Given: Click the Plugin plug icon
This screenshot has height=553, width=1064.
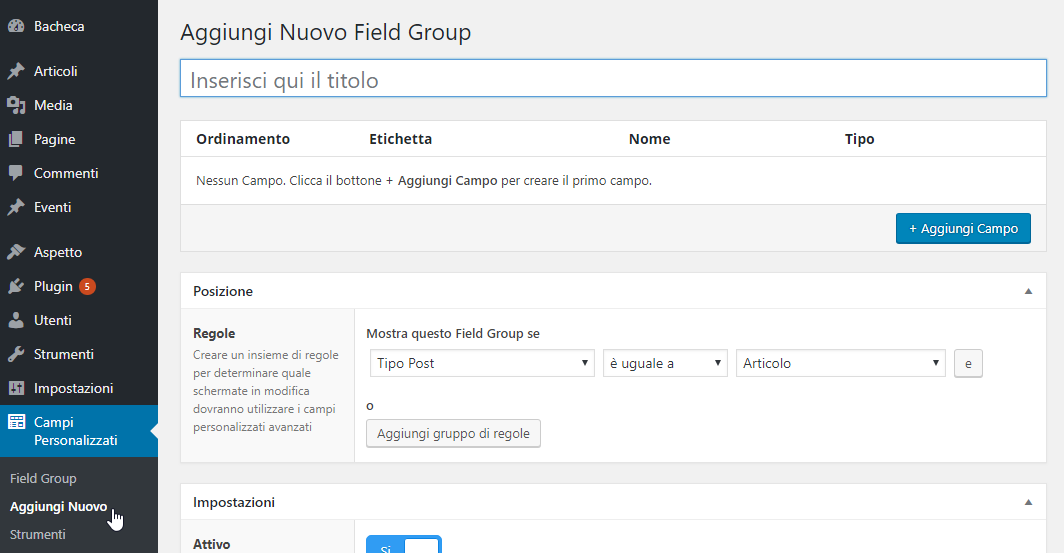Looking at the screenshot, I should [16, 286].
